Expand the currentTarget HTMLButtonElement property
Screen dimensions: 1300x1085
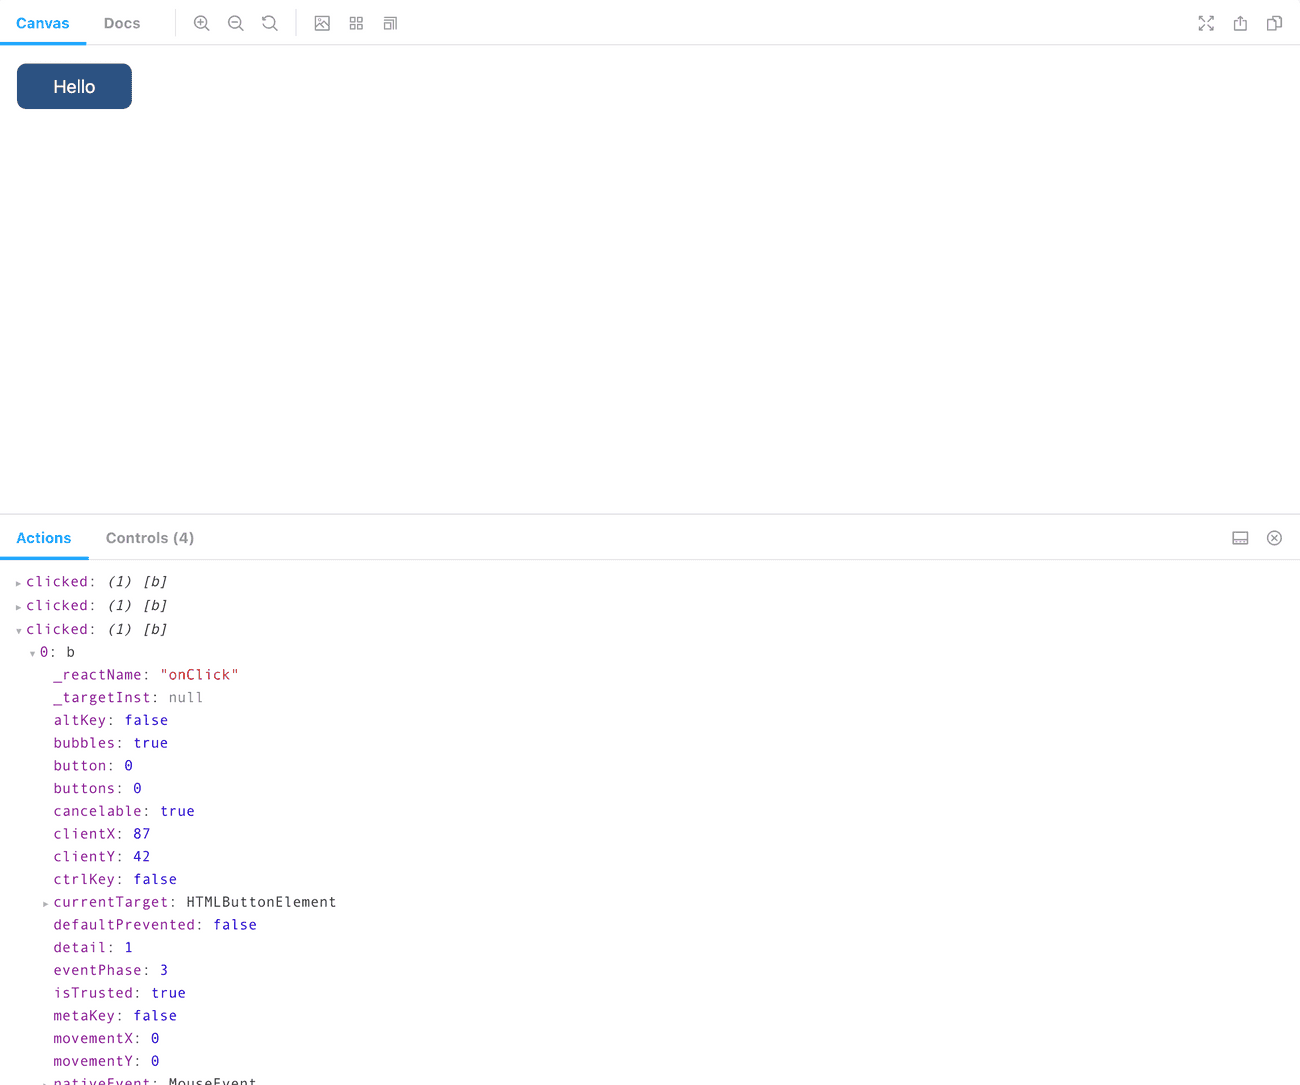(x=45, y=901)
